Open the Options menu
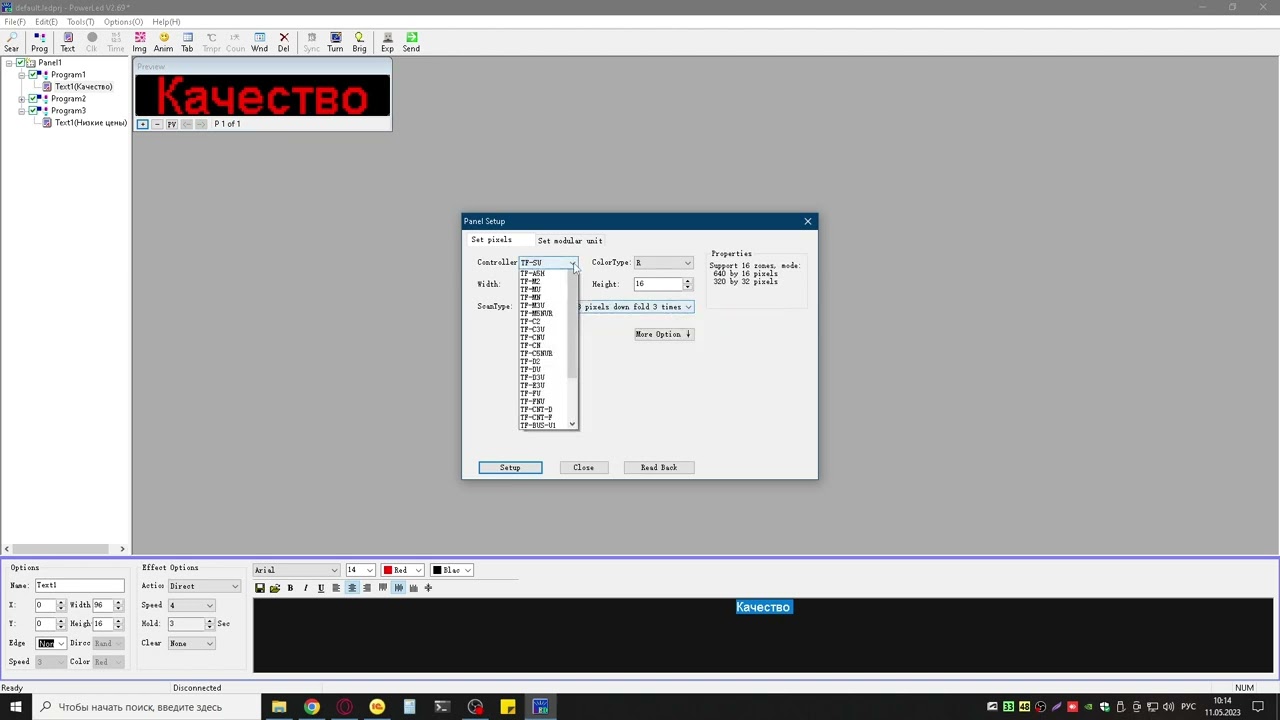1280x720 pixels. (x=123, y=21)
